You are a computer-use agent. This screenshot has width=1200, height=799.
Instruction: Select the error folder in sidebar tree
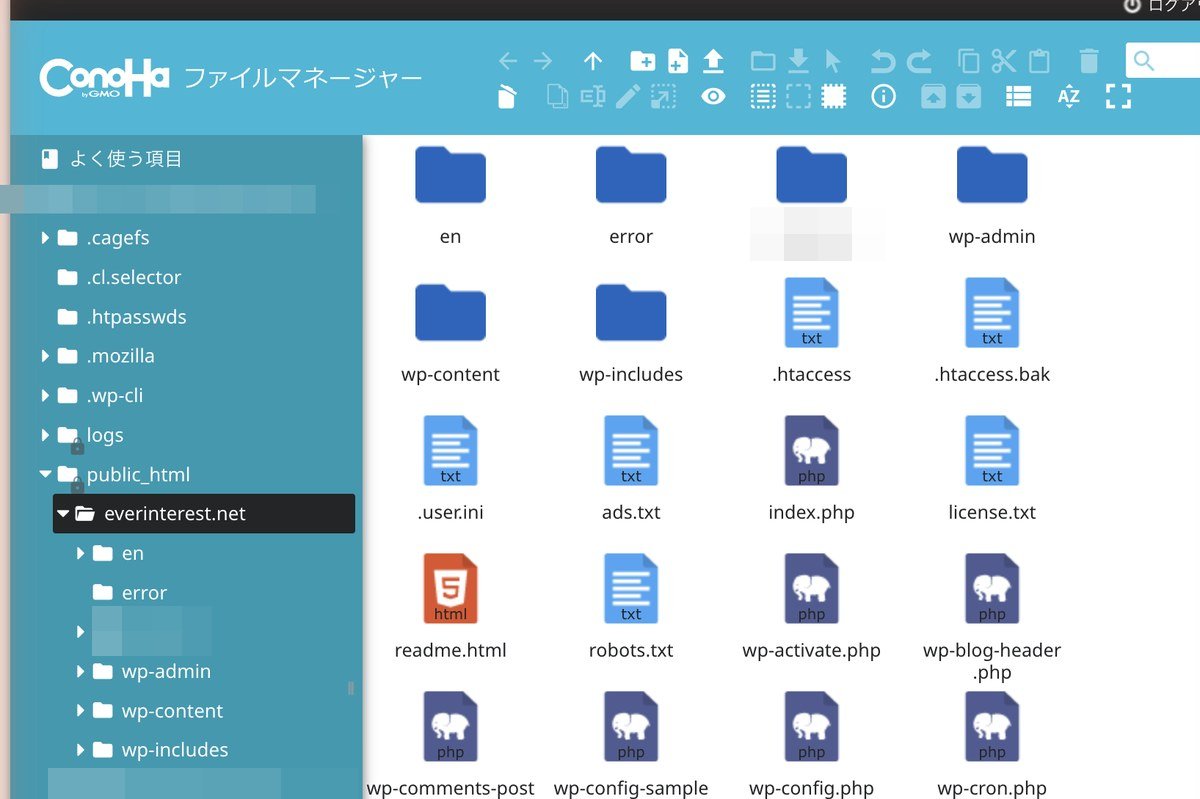point(129,593)
